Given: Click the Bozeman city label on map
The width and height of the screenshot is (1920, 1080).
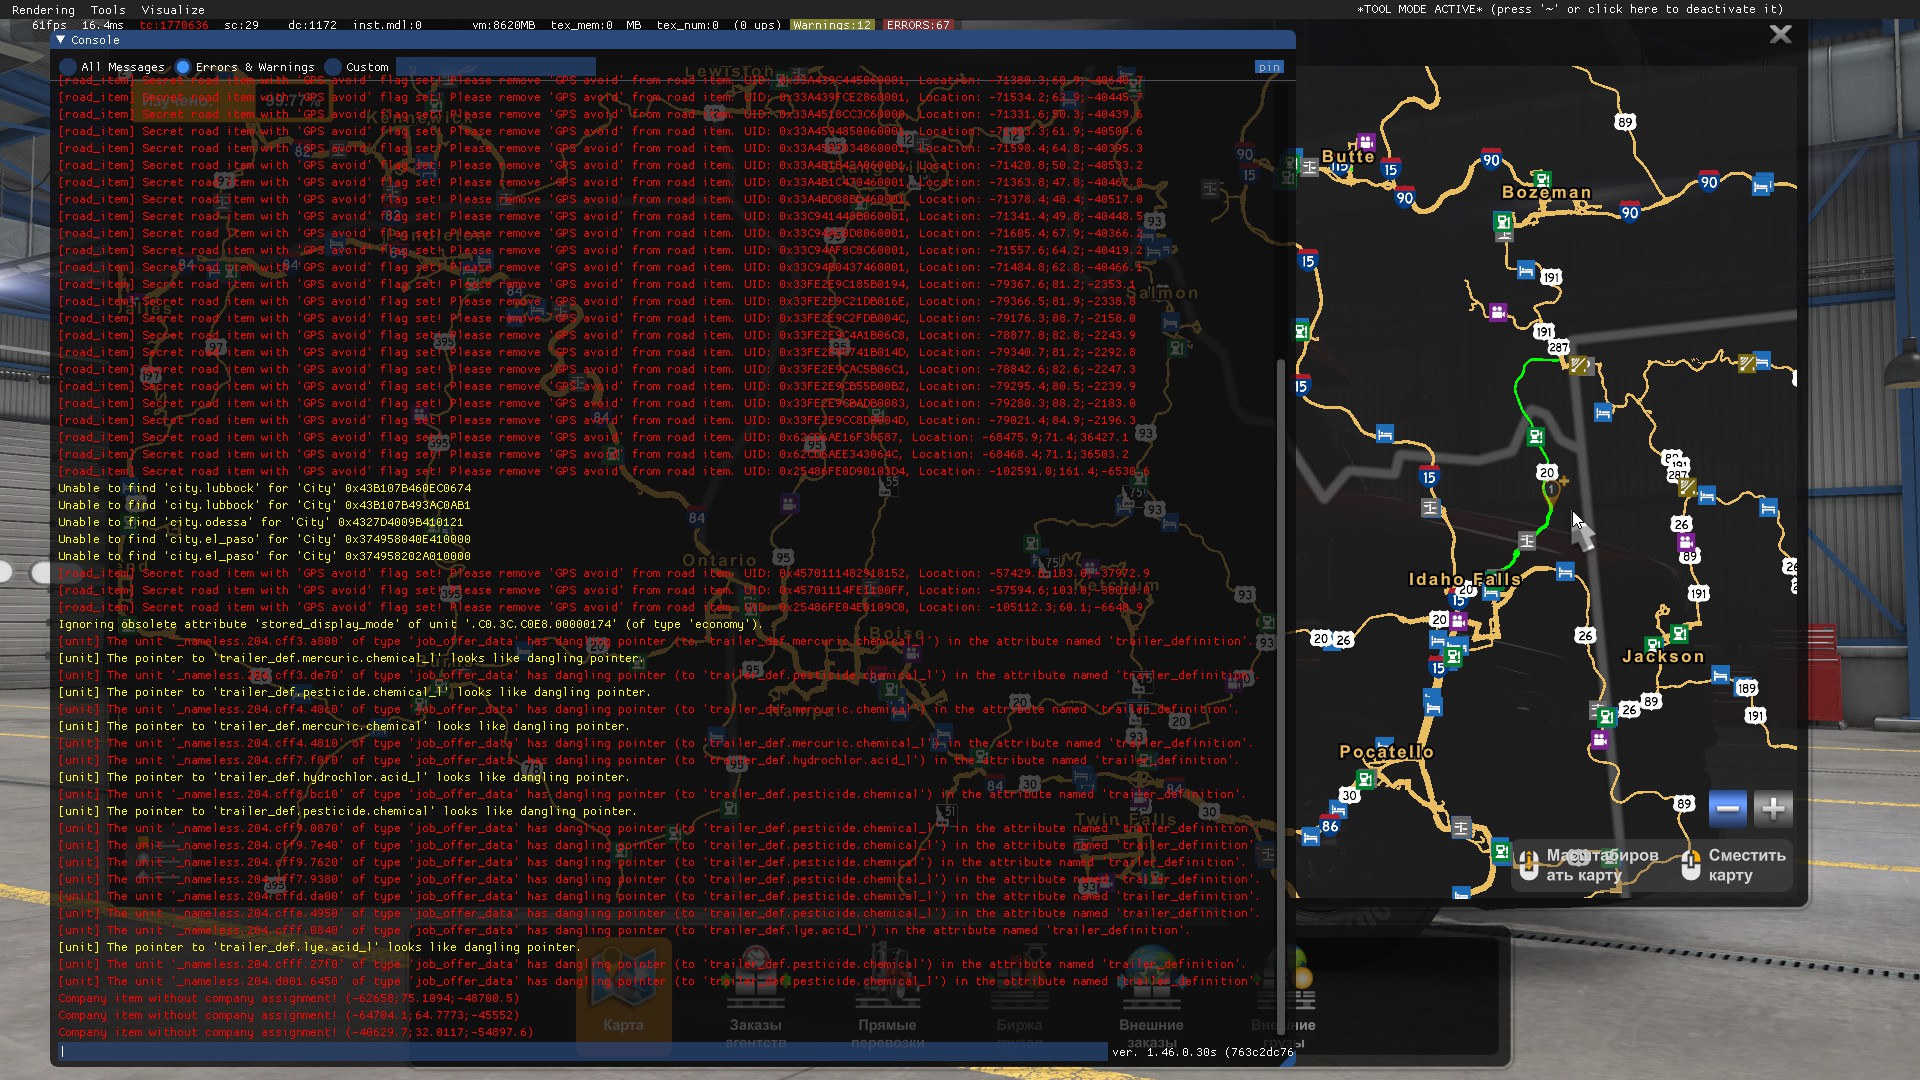Looking at the screenshot, I should [1546, 192].
